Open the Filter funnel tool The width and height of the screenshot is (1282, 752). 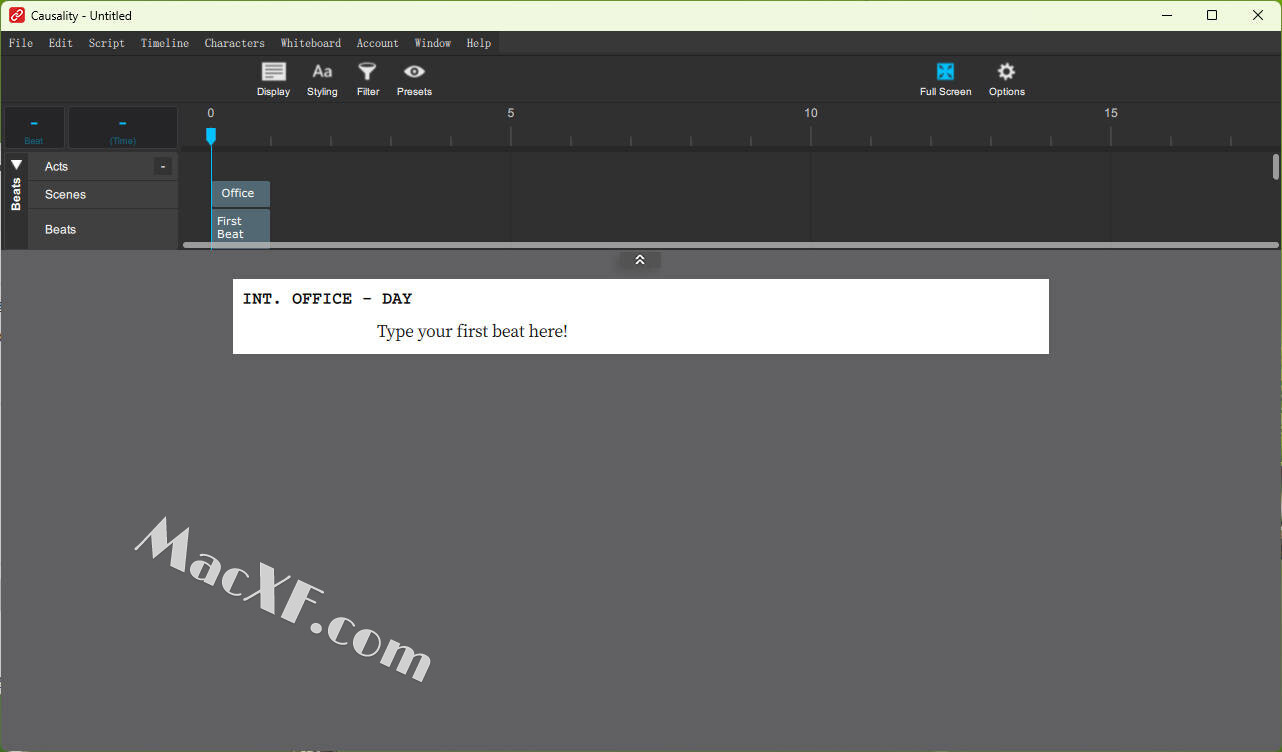tap(368, 79)
